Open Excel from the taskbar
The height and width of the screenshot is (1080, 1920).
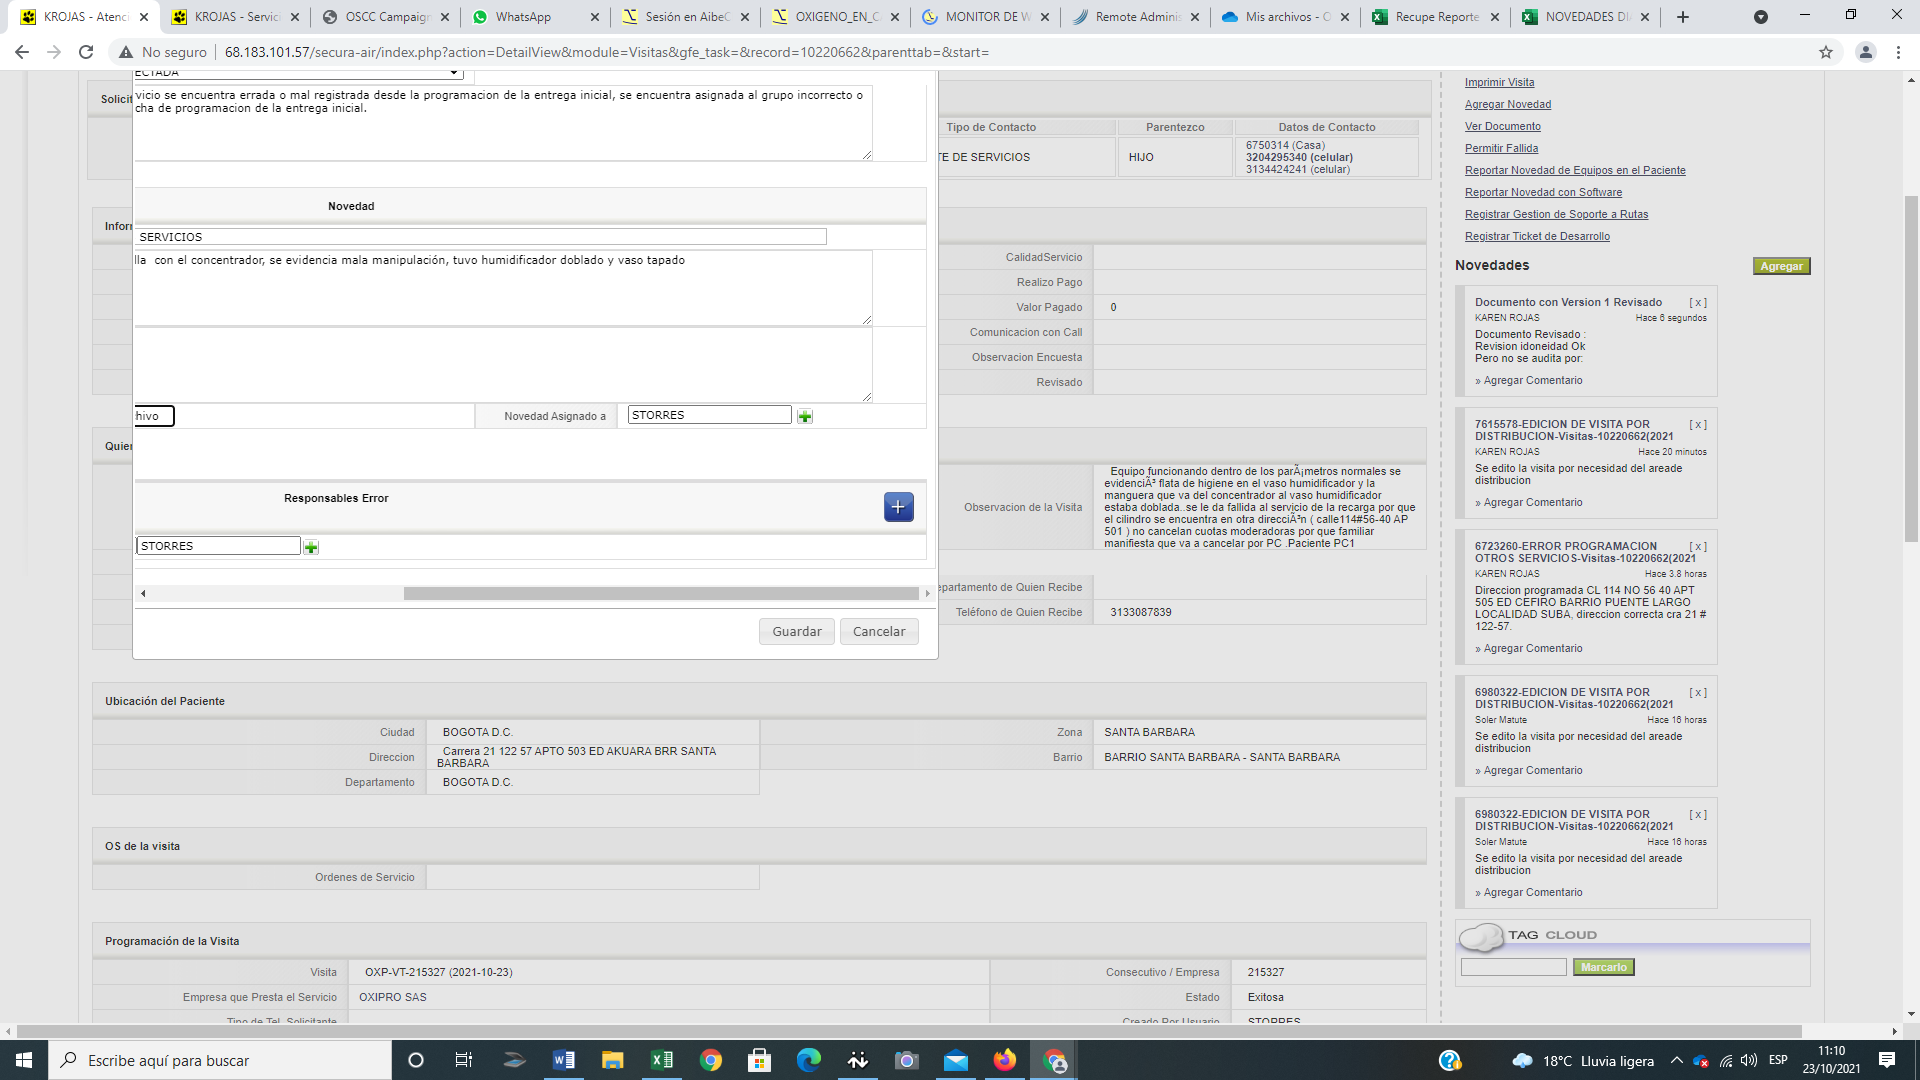662,1060
